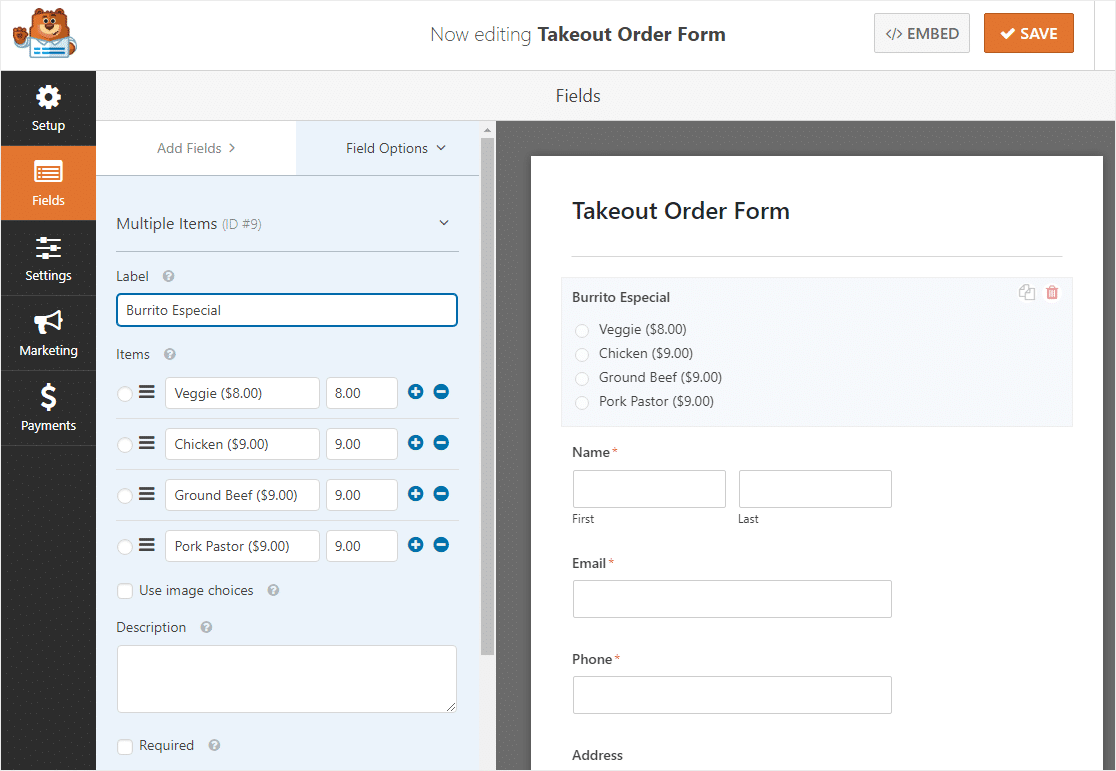Viewport: 1116px width, 771px height.
Task: Select Ground Beef ($9.00) in form preview
Action: coord(582,379)
